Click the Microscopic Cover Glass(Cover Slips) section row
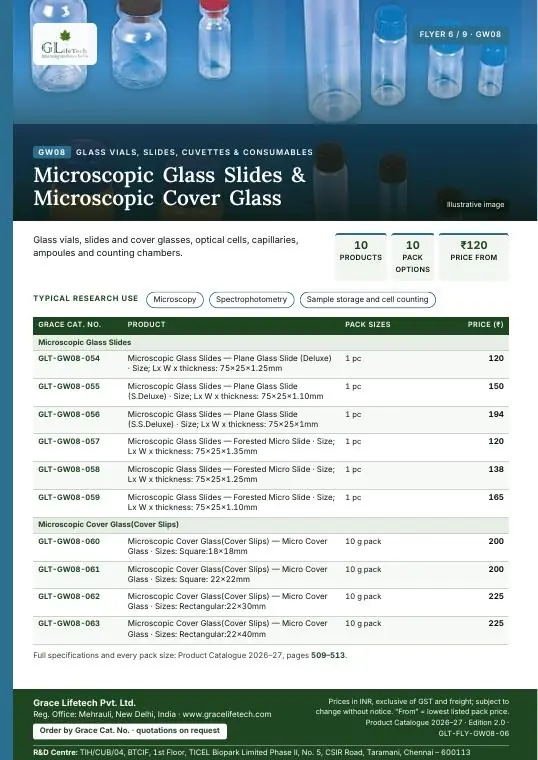Viewport: 538px width, 760px height. pos(271,524)
